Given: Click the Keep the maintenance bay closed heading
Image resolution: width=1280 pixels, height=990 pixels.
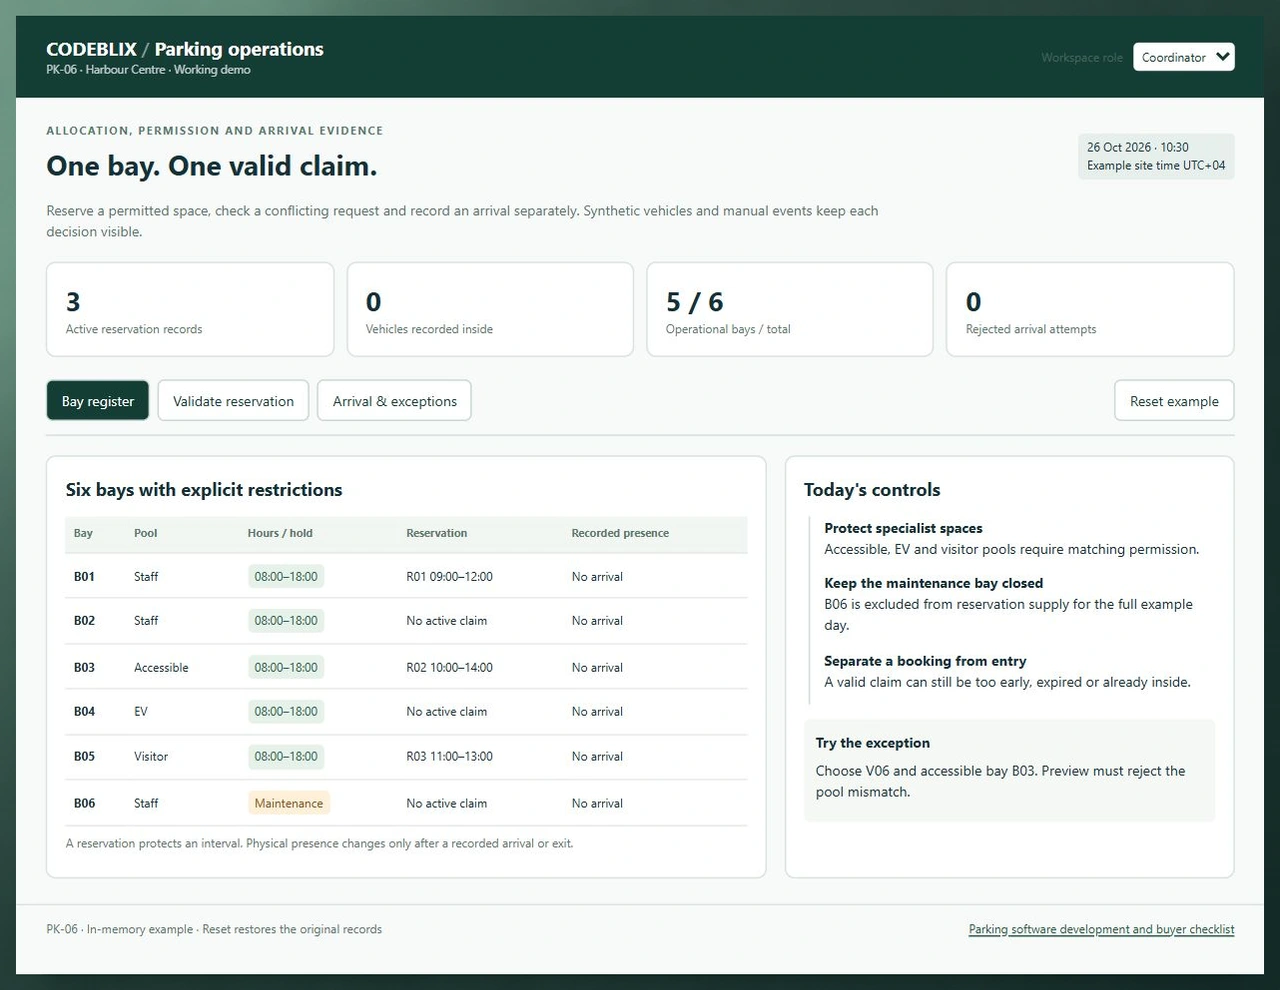Looking at the screenshot, I should (933, 583).
